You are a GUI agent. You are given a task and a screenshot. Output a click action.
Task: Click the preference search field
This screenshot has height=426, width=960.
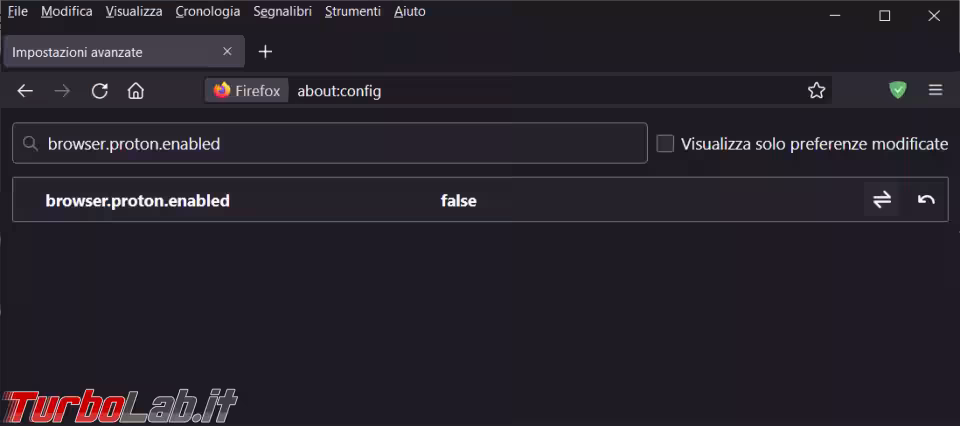click(330, 143)
